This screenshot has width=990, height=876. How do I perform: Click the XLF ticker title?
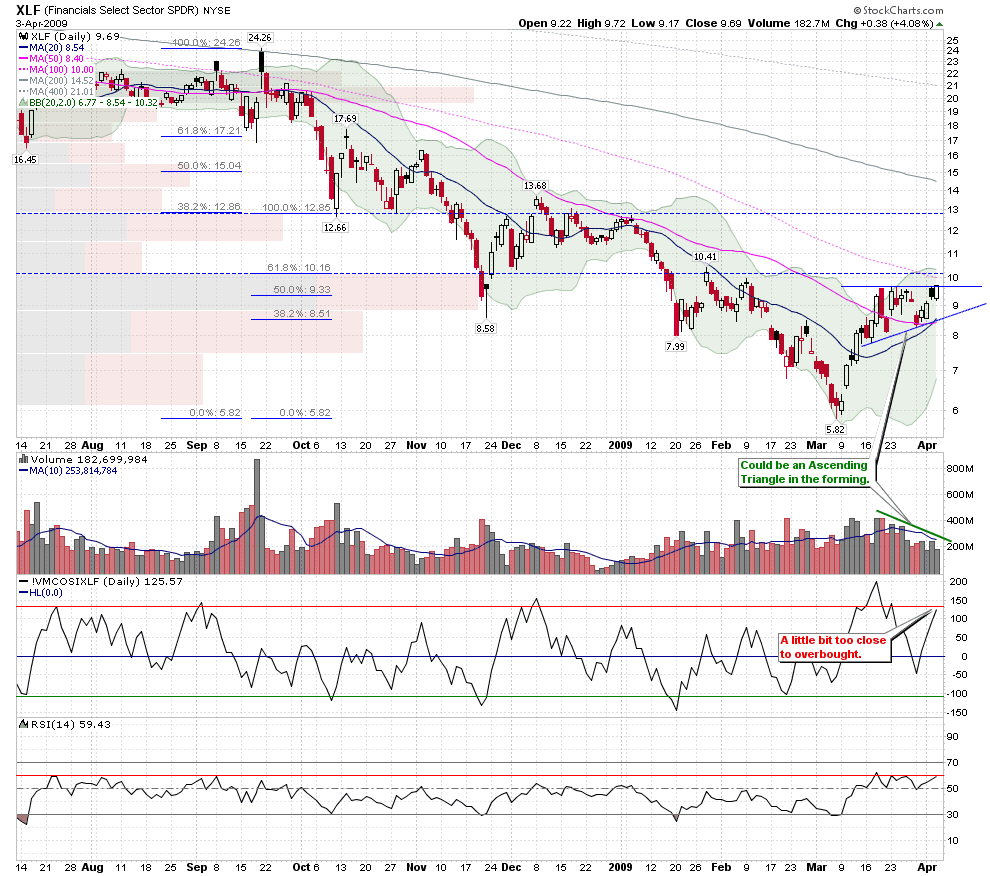click(28, 10)
